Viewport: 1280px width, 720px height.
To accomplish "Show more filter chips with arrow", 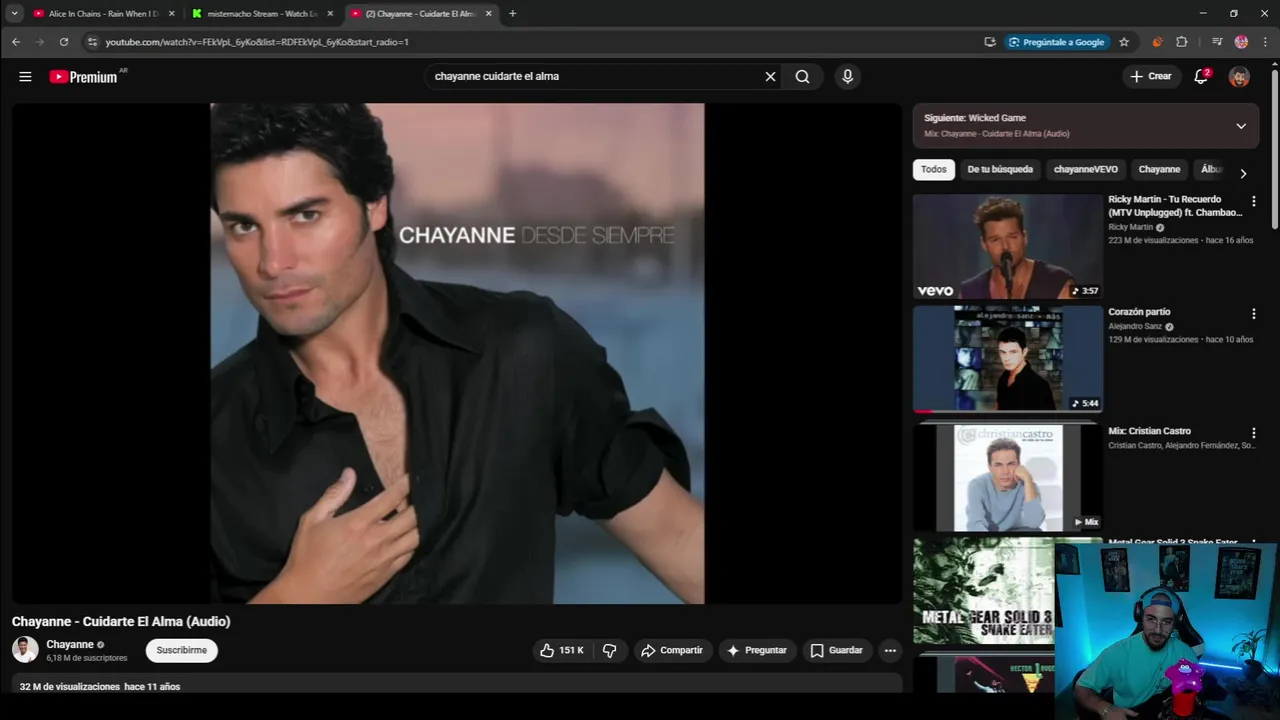I will pos(1243,173).
